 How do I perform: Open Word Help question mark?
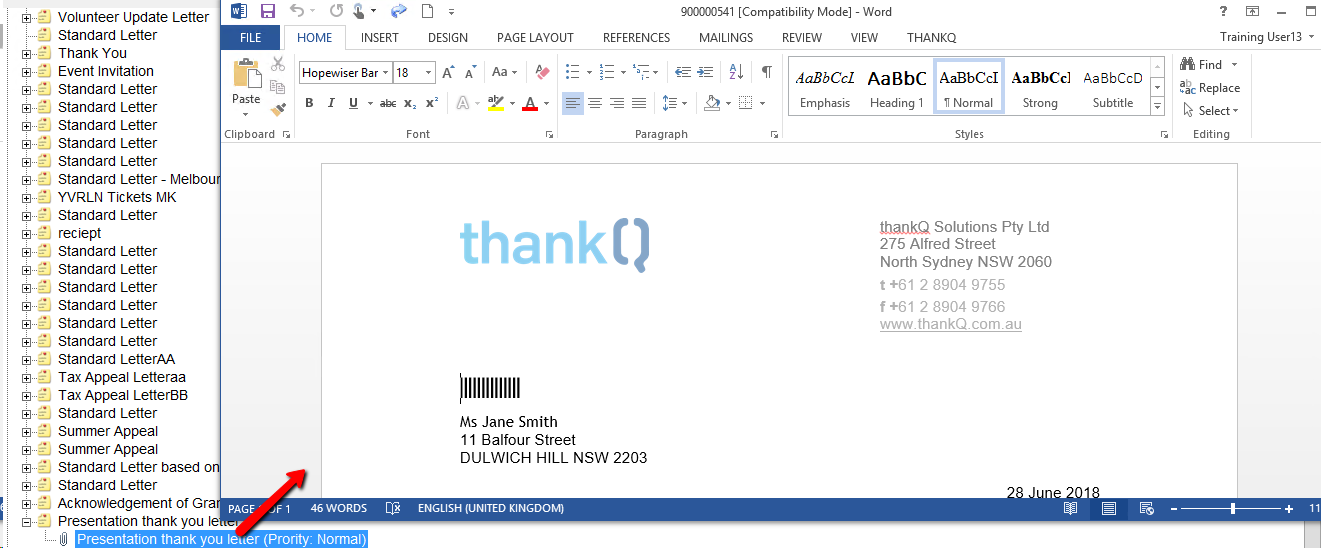(1223, 11)
